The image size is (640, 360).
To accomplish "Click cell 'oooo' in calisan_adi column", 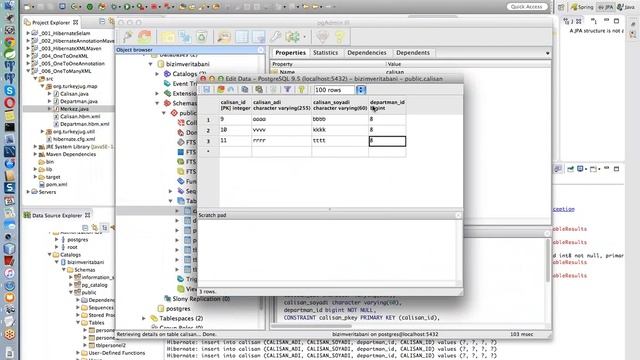I will point(281,119).
